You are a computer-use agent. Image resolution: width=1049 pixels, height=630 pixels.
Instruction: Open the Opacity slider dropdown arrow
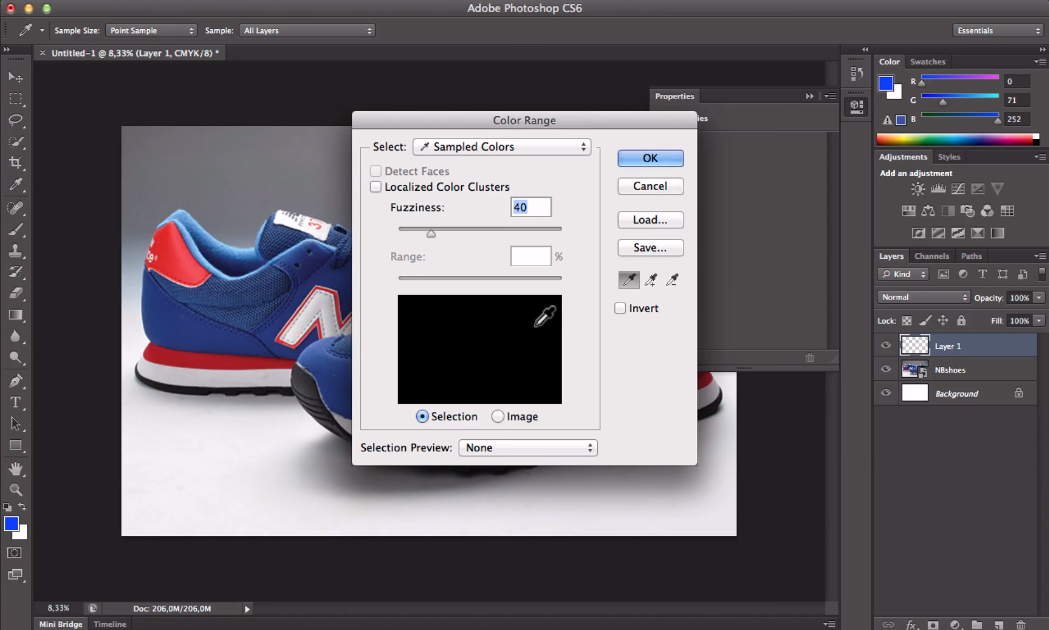(1038, 298)
